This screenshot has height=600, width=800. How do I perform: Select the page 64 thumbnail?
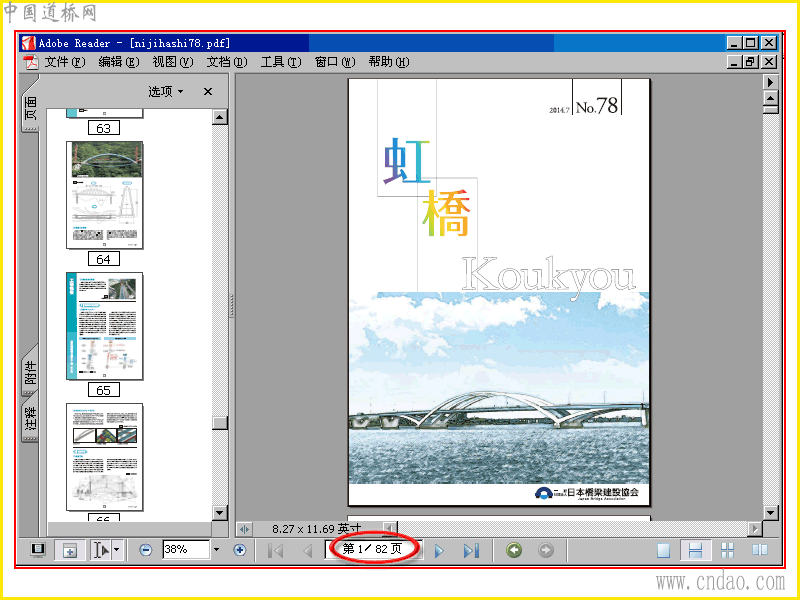[105, 195]
